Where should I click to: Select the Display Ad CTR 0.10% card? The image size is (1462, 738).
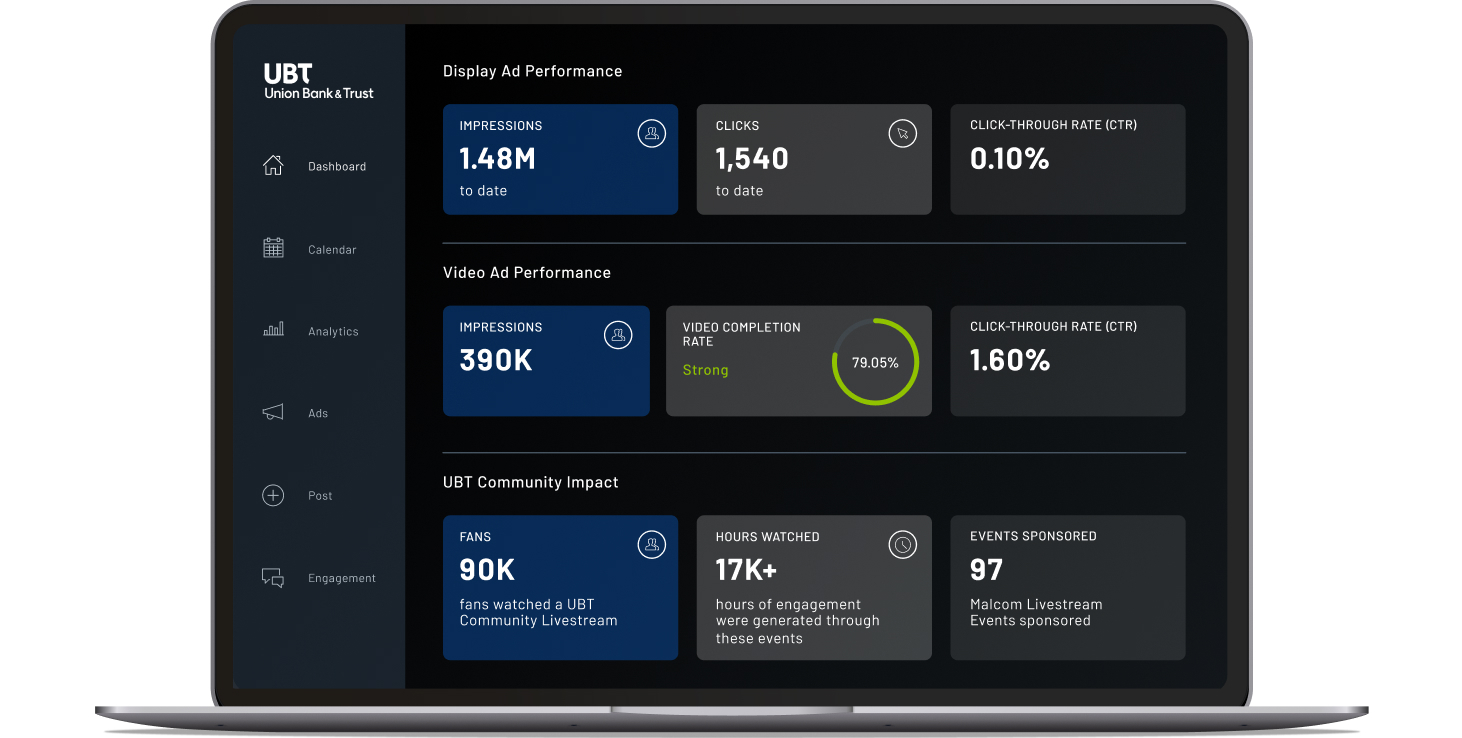click(1067, 159)
